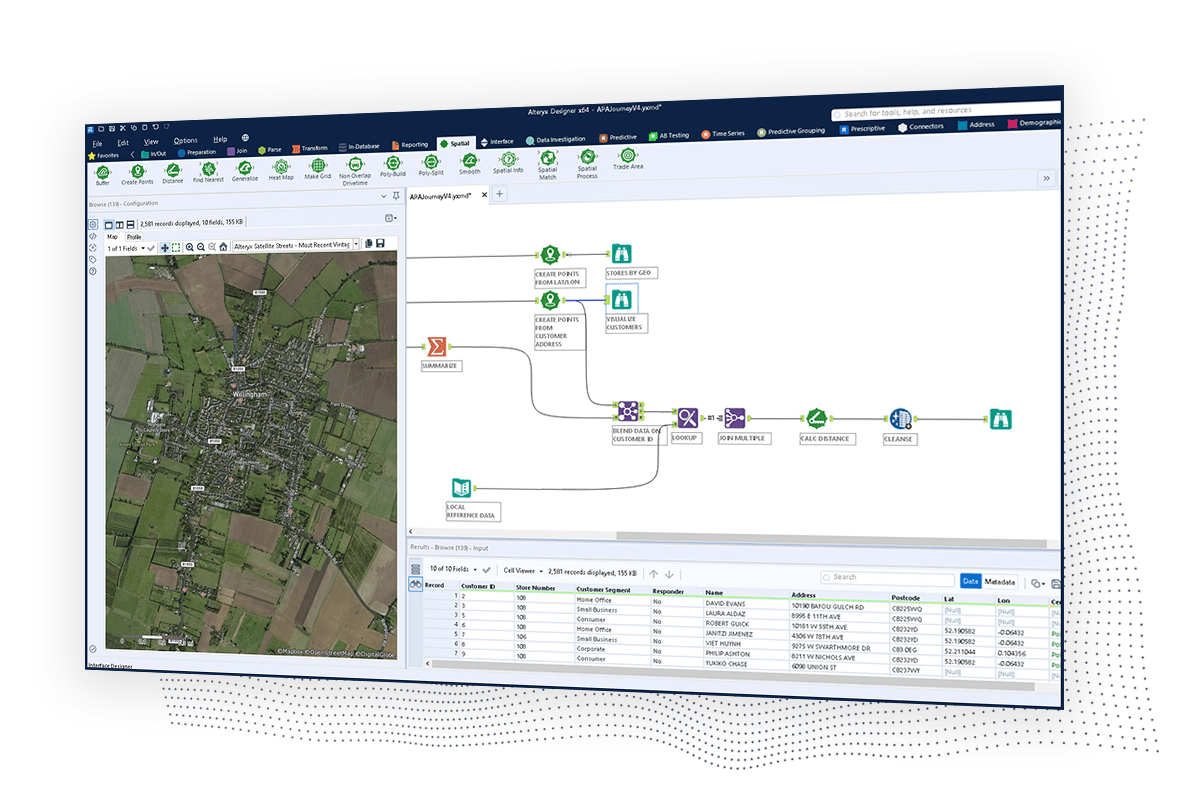Activate the map rectangle select tool
This screenshot has width=1179, height=797.
176,247
